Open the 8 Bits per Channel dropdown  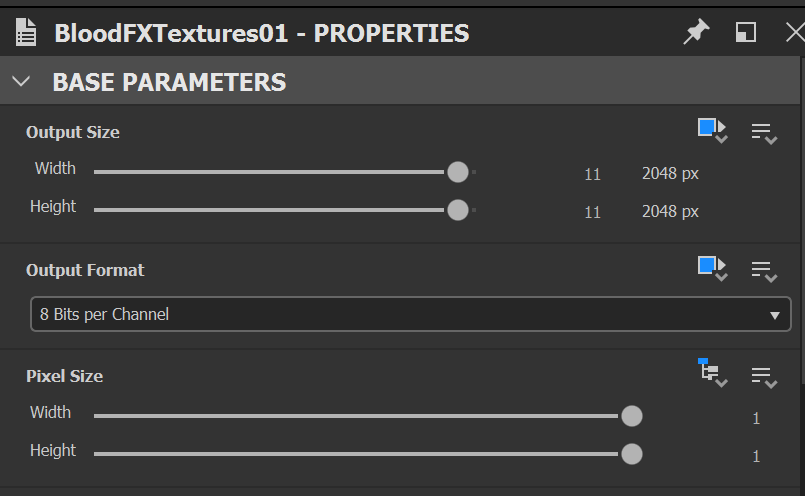click(410, 314)
